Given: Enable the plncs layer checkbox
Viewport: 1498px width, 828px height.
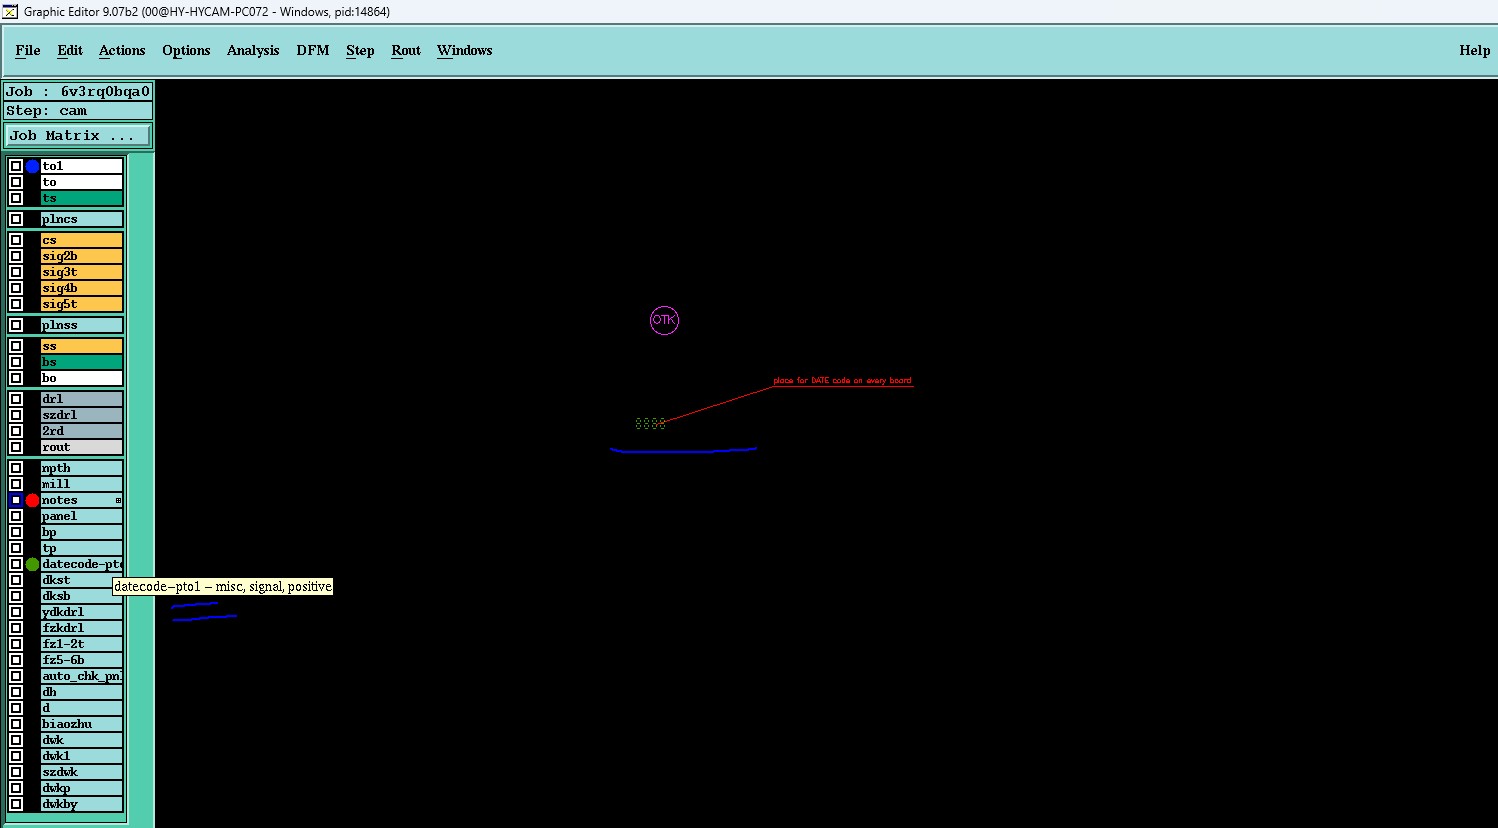Looking at the screenshot, I should coord(16,219).
